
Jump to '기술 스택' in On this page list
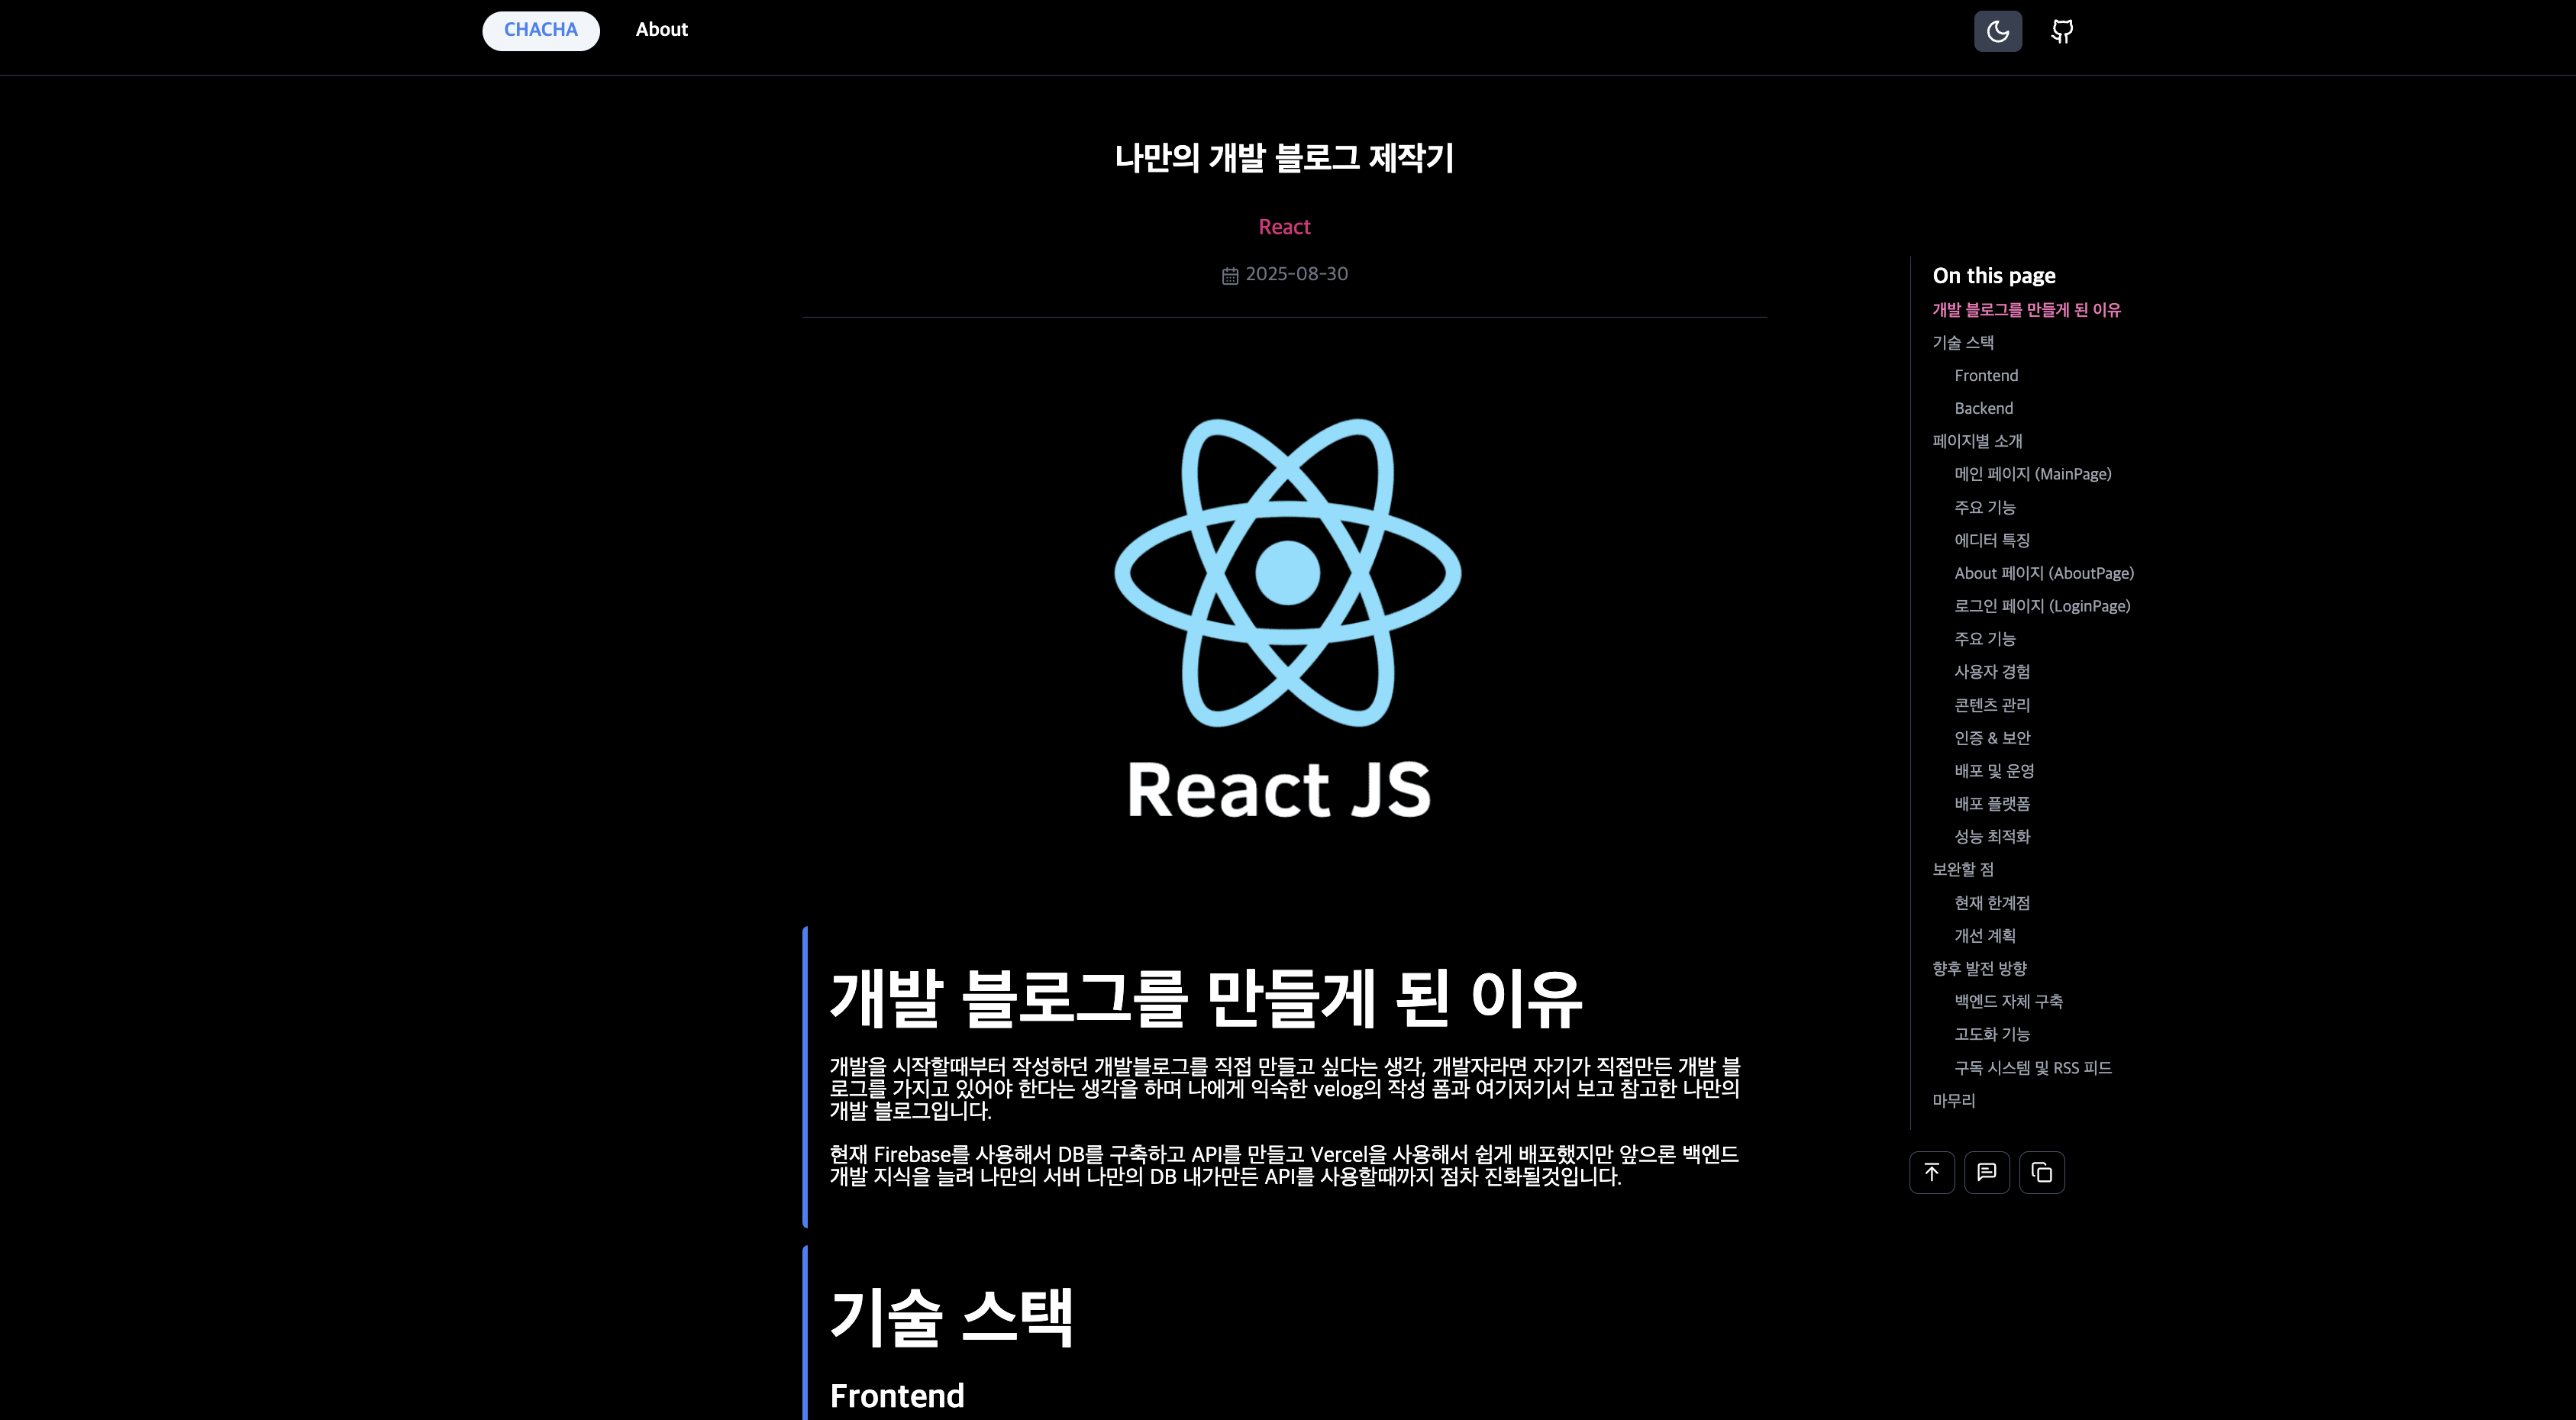click(x=1962, y=343)
